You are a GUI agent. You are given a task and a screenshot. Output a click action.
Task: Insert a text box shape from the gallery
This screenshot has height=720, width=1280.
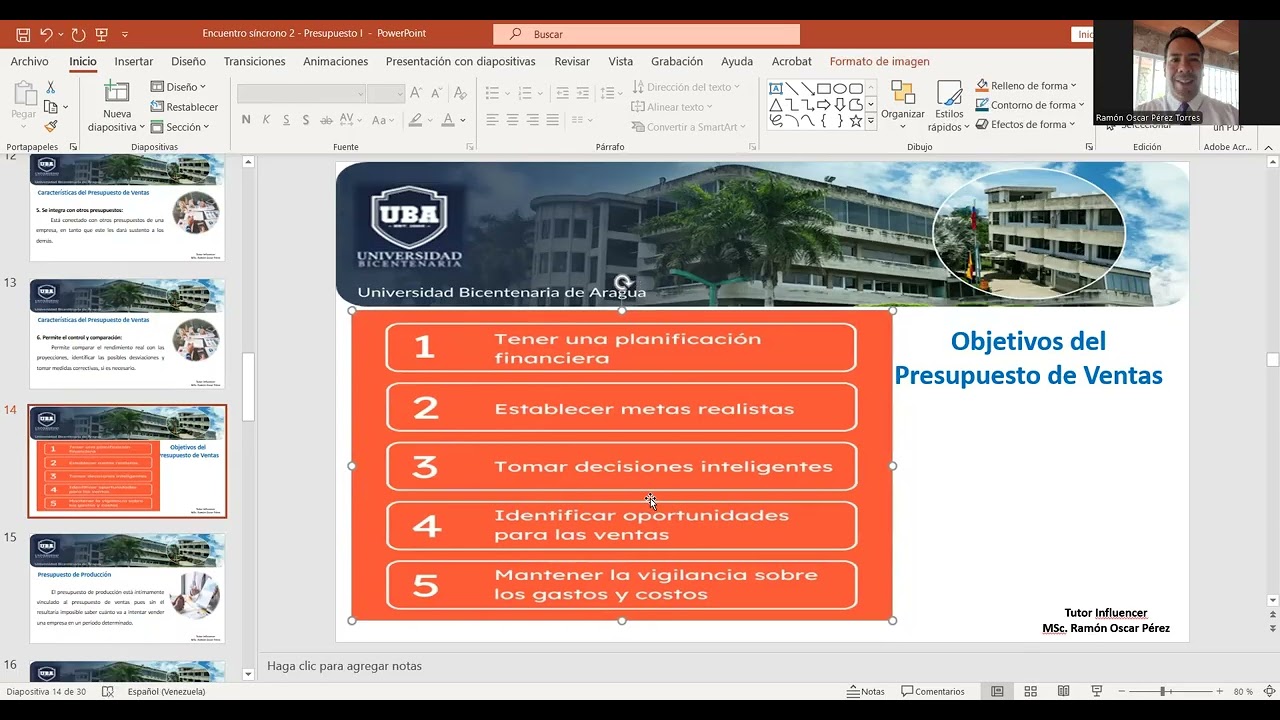click(x=776, y=88)
